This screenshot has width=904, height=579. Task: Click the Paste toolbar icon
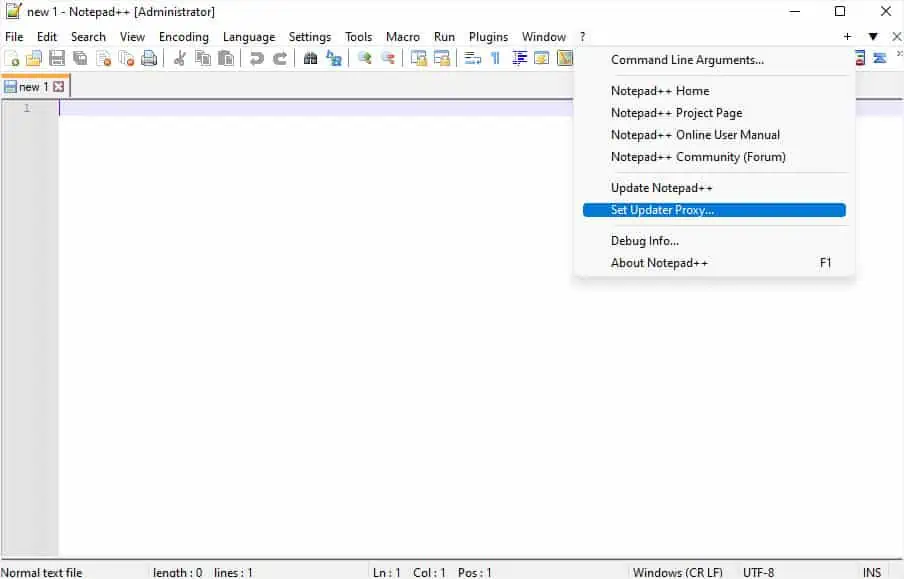226,58
